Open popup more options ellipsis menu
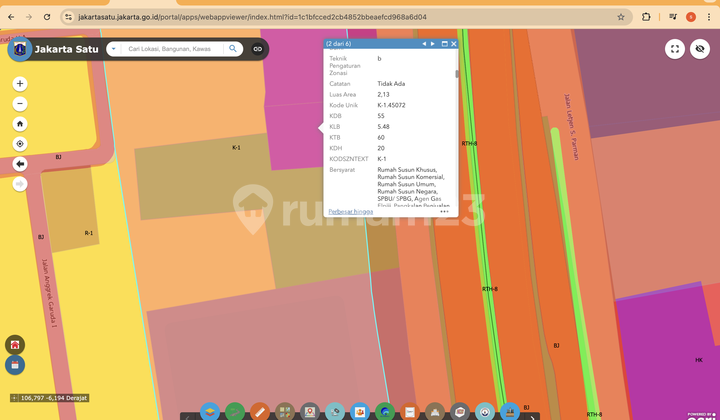Screen dimensions: 720x420 444,212
